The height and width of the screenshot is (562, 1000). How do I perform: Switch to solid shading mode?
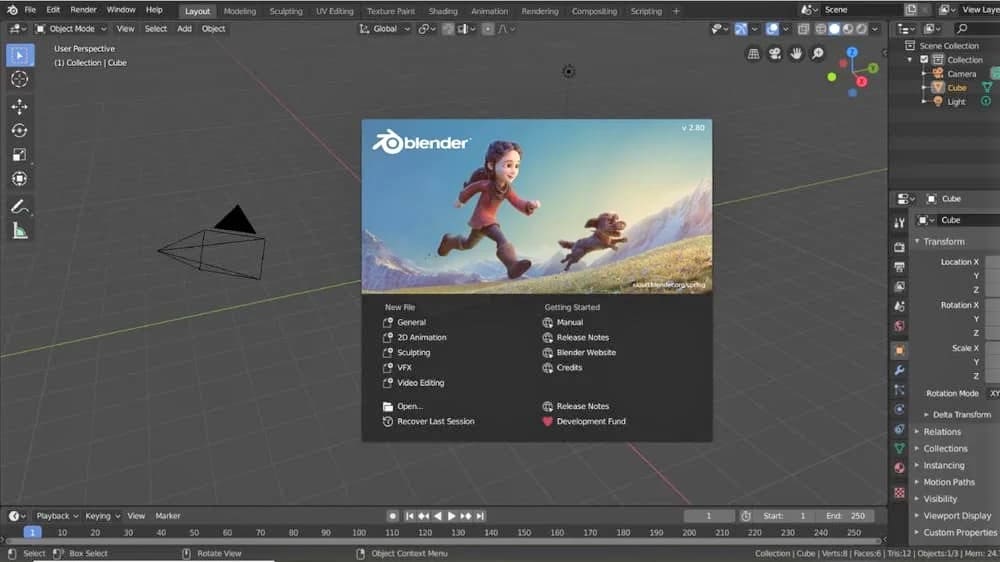click(x=834, y=29)
